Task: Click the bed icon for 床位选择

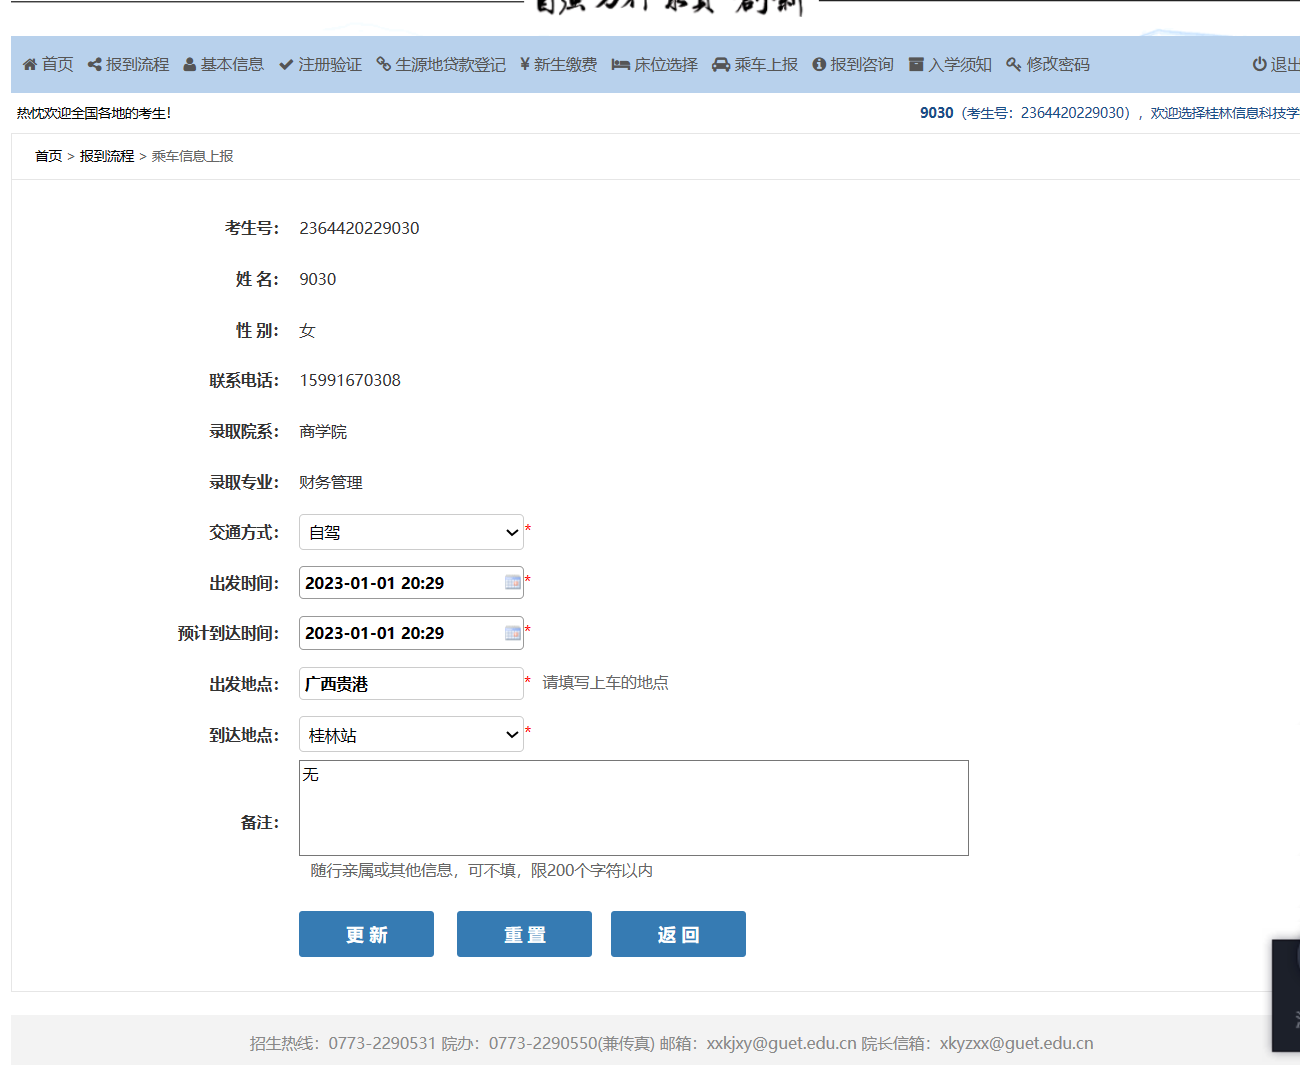Action: tap(620, 65)
